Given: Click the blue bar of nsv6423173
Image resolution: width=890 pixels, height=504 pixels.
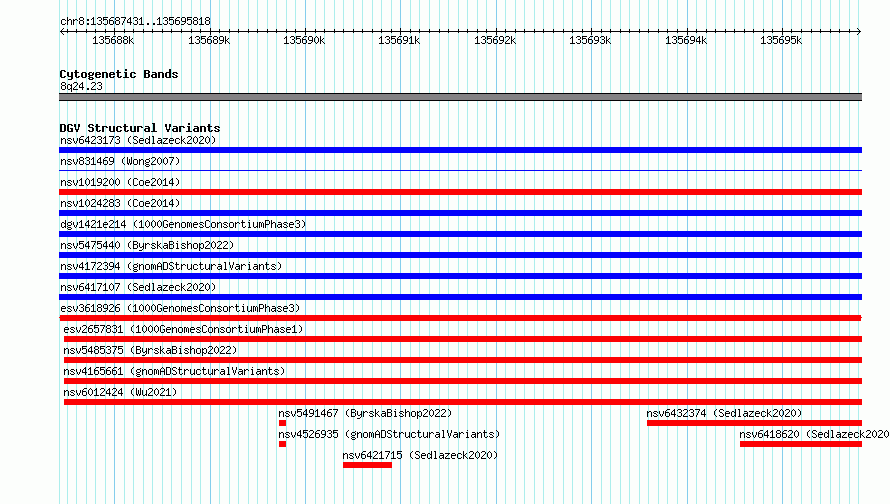Looking at the screenshot, I should (460, 150).
